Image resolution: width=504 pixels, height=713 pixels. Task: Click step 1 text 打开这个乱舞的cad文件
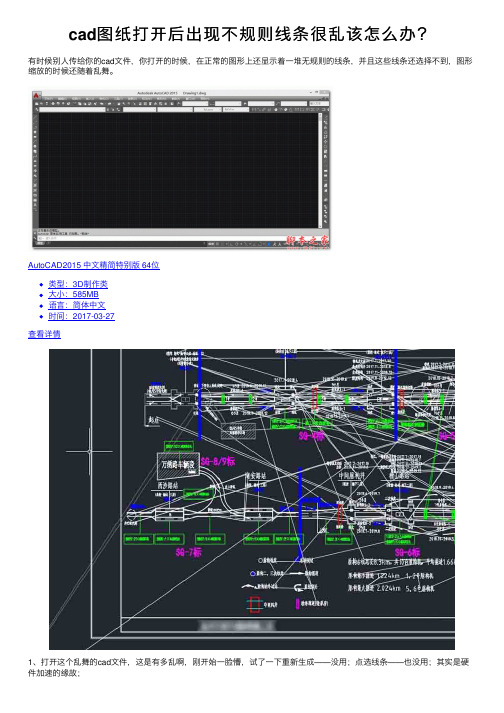click(248, 668)
